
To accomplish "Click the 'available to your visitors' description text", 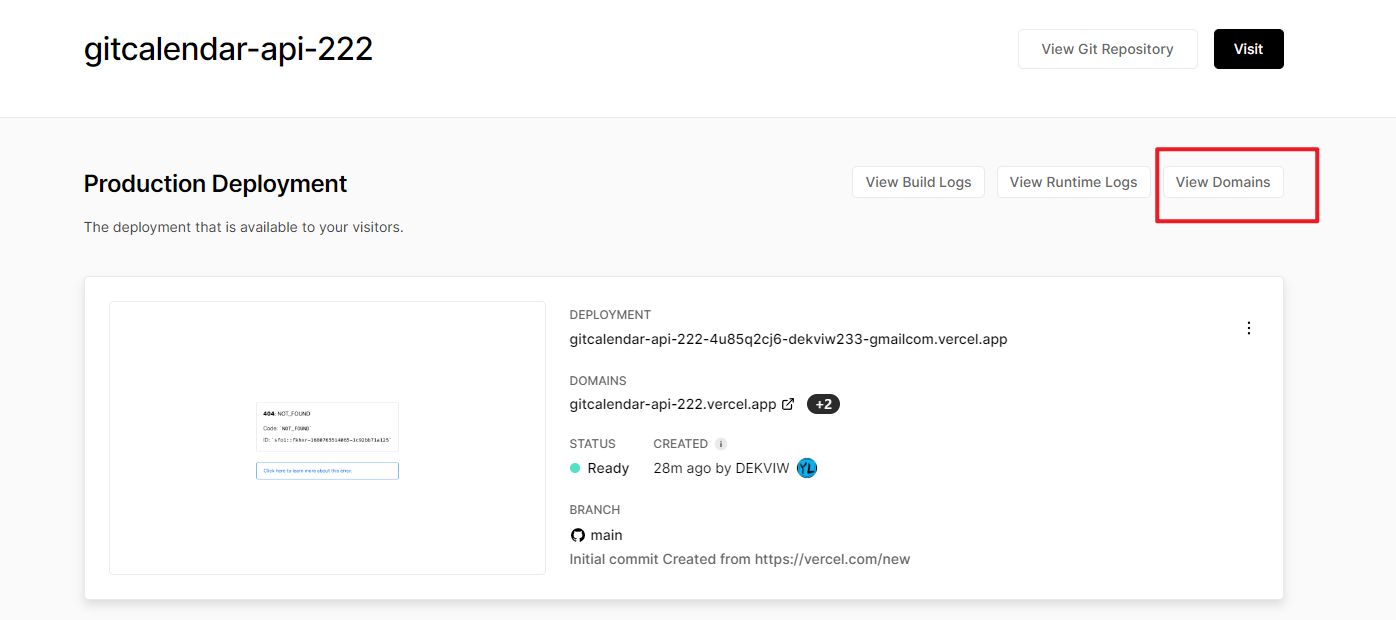I will click(x=243, y=227).
